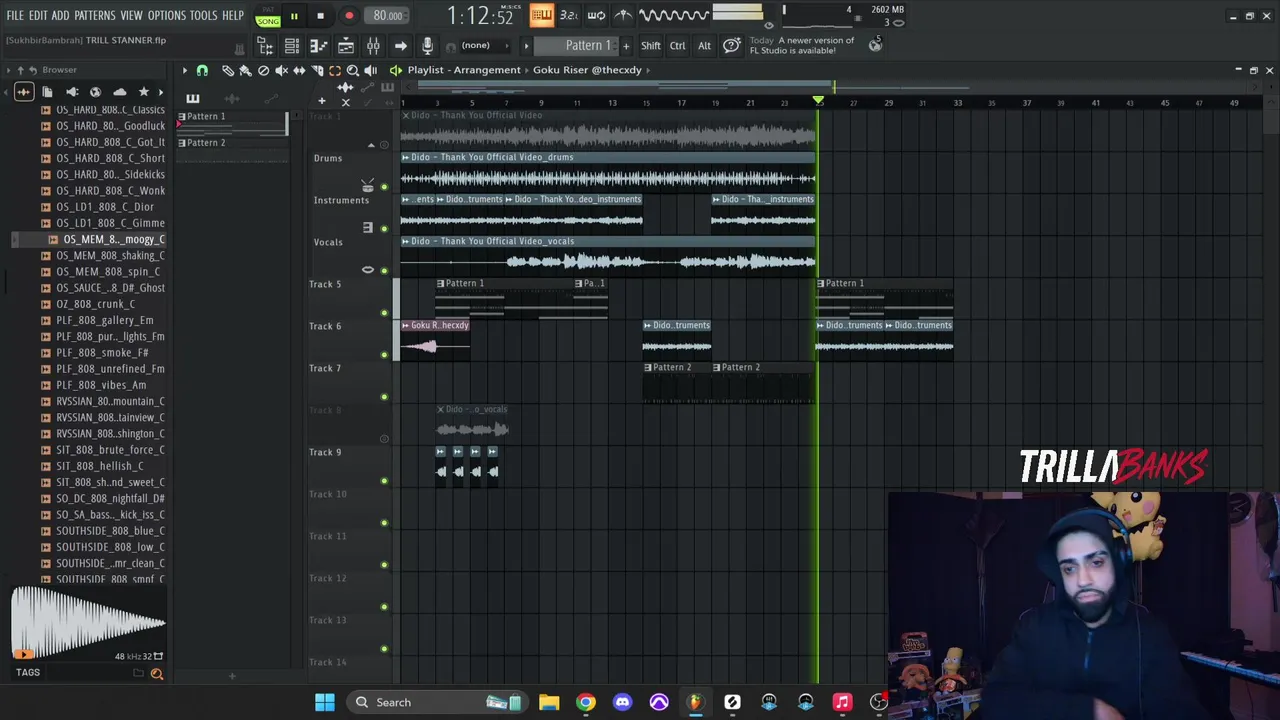
Task: Open the EDIT menu
Action: point(38,16)
